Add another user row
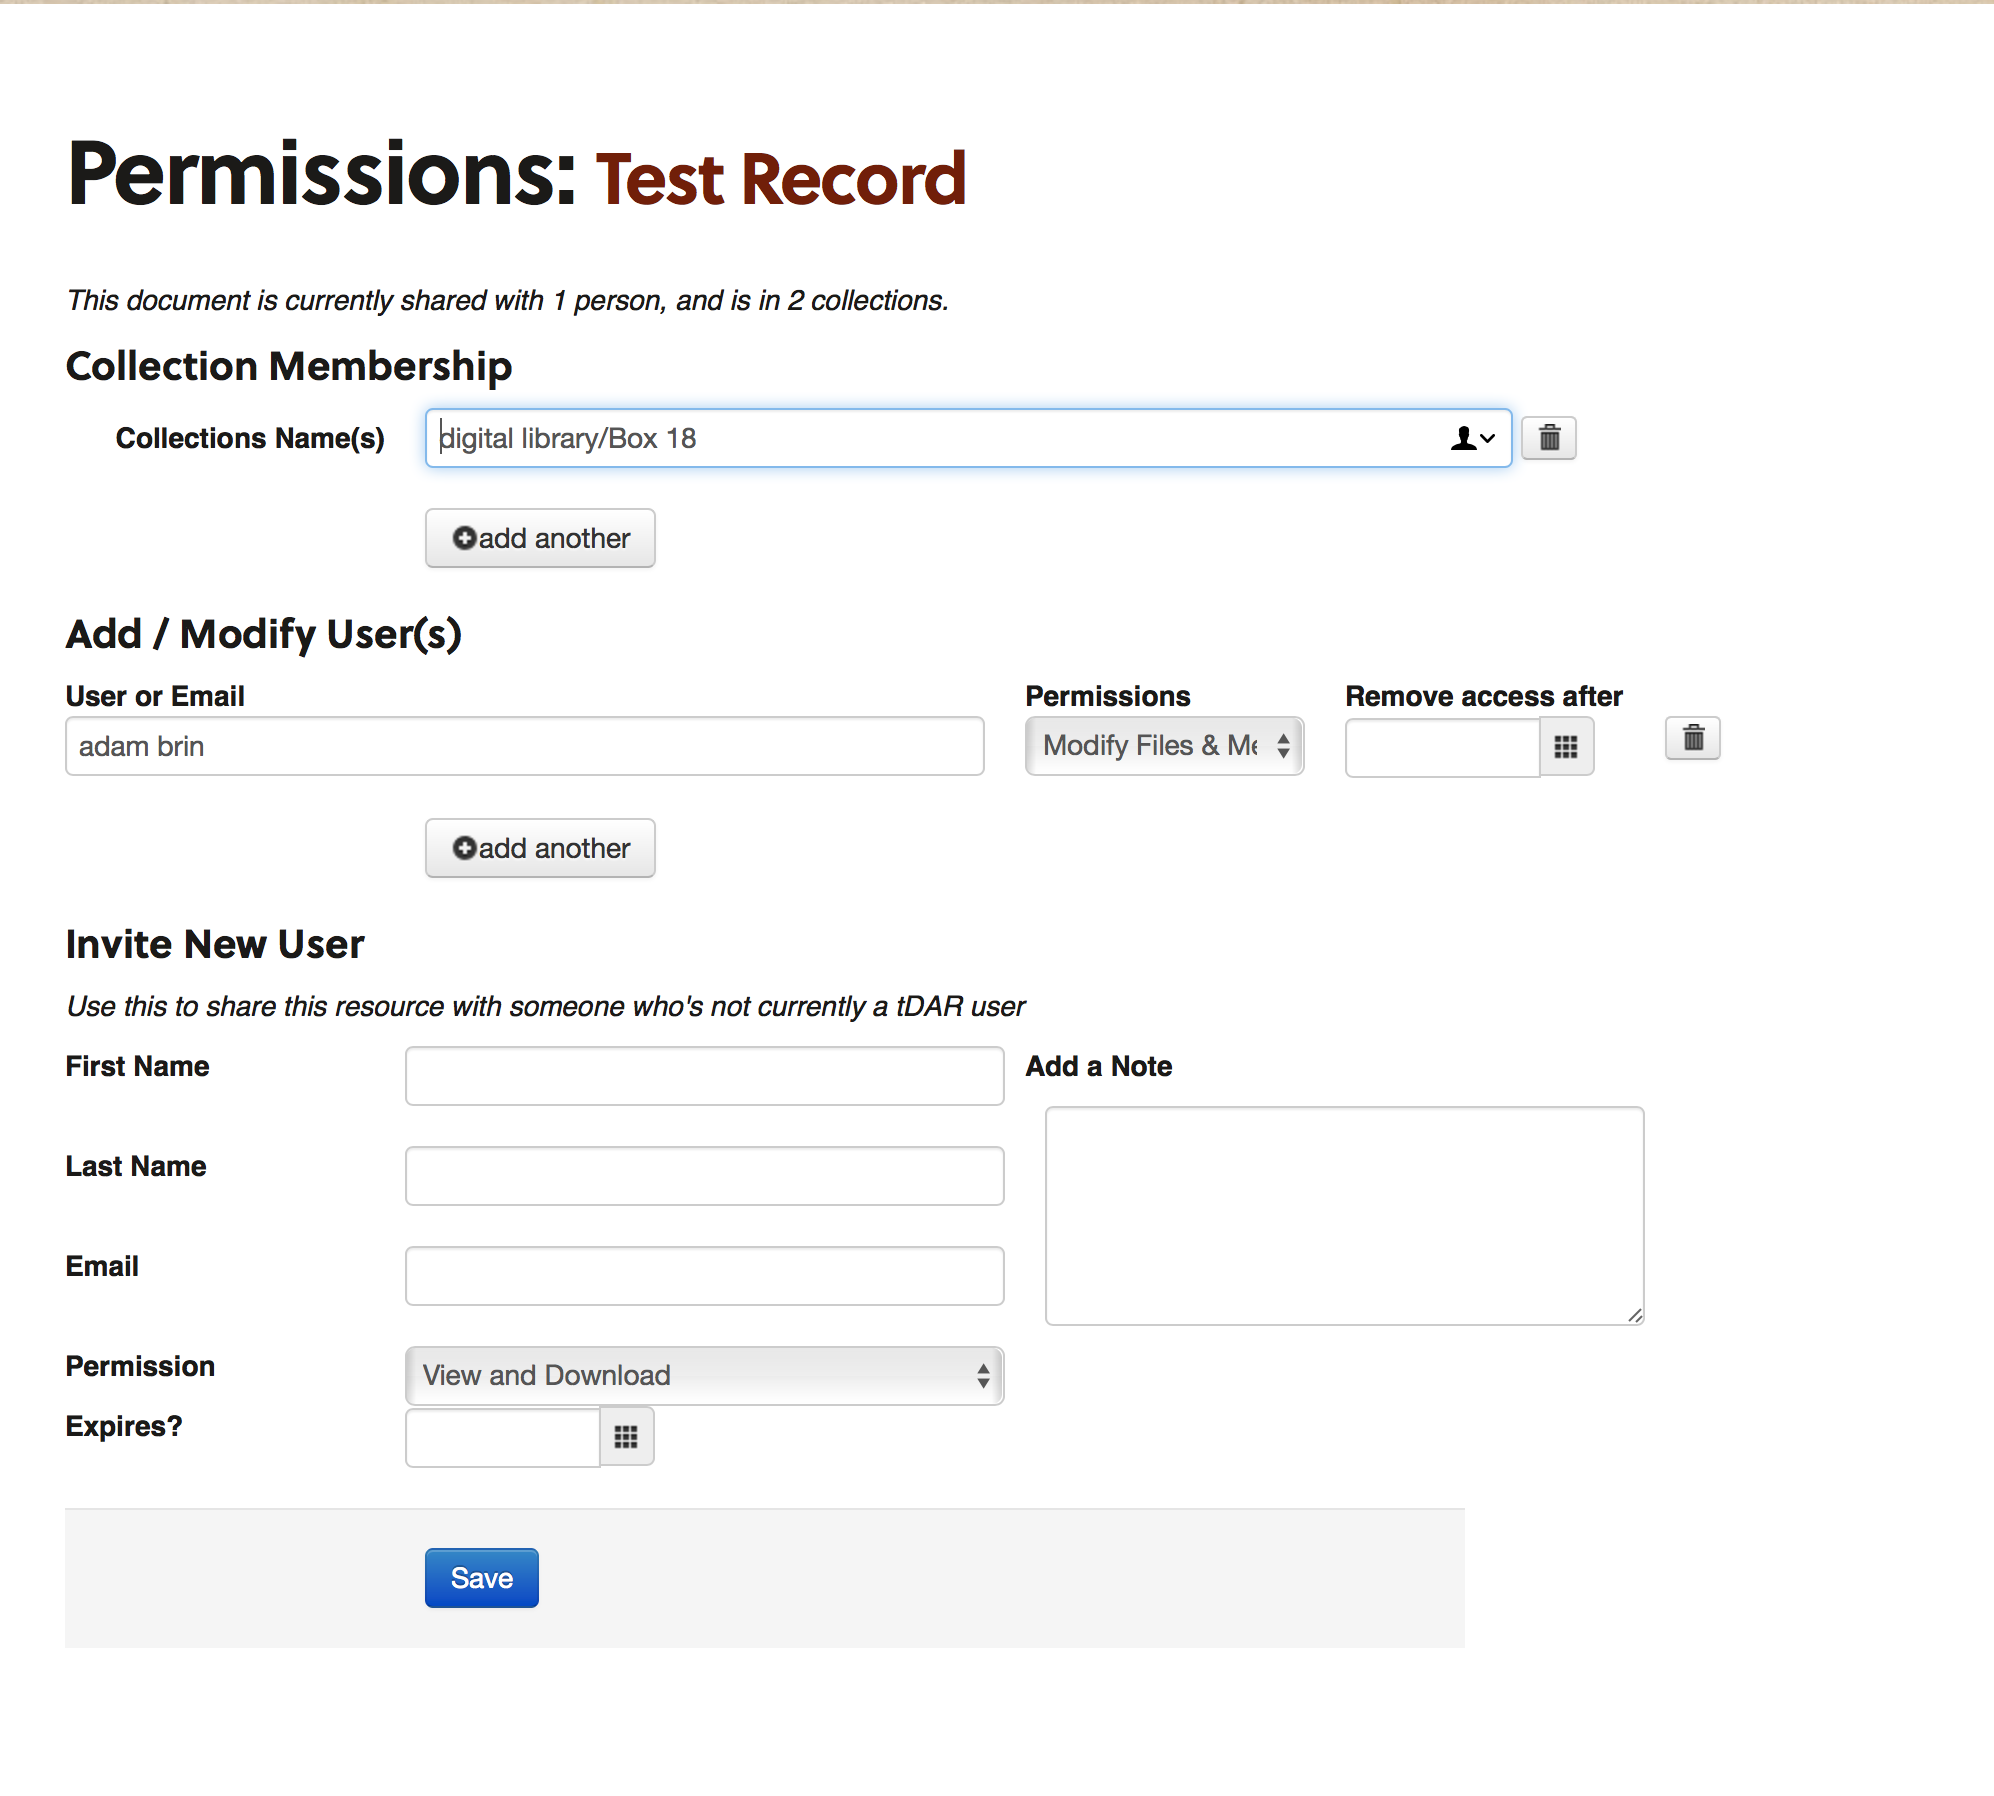This screenshot has height=1796, width=1994. coord(540,848)
